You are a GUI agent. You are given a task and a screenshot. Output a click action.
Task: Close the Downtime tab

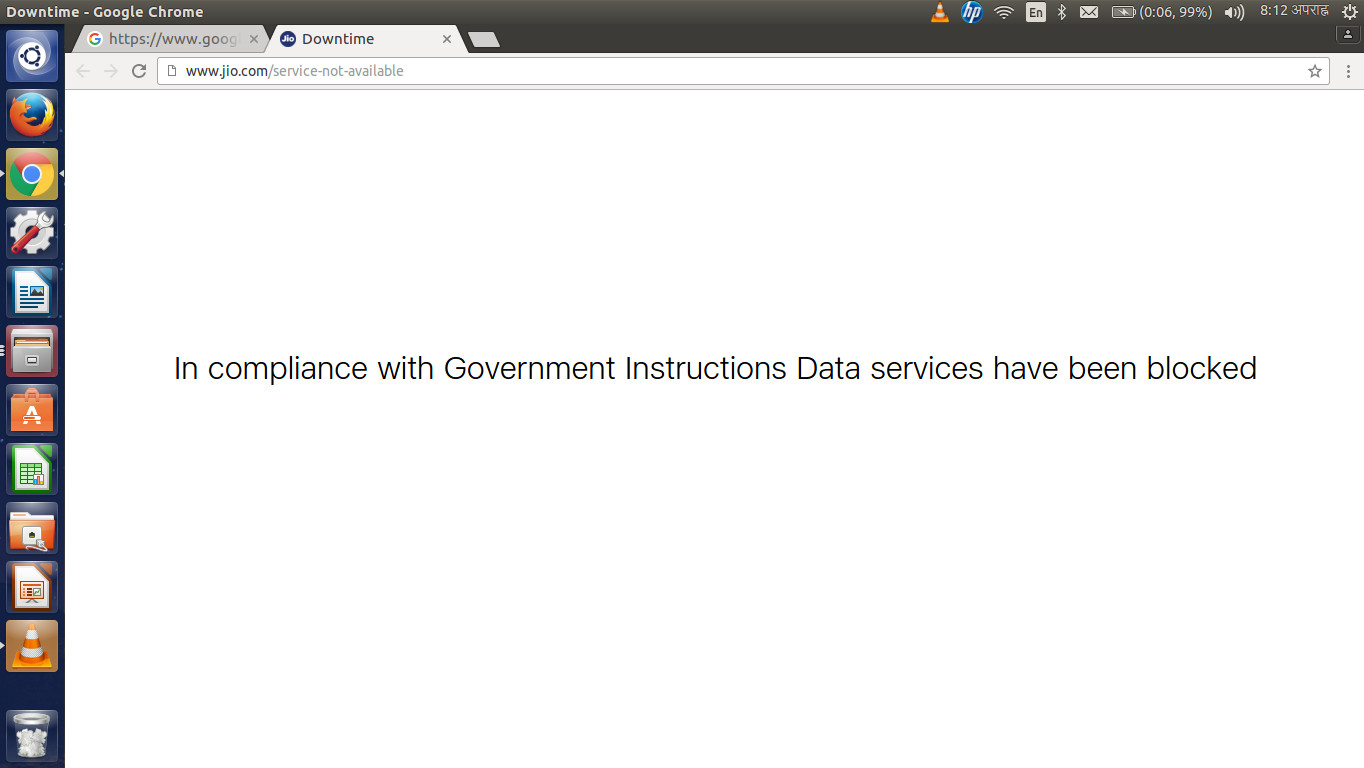[447, 39]
